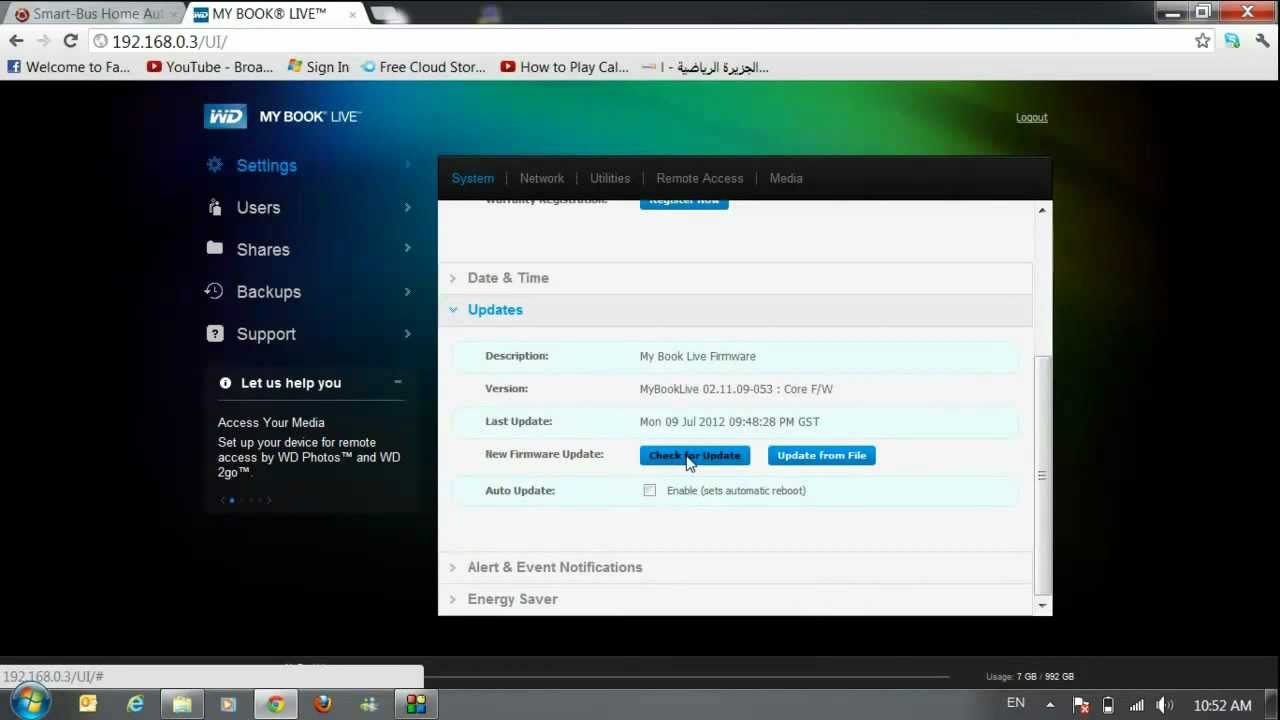The width and height of the screenshot is (1280, 720).
Task: Launch Internet Explorer from taskbar
Action: pyautogui.click(x=135, y=704)
